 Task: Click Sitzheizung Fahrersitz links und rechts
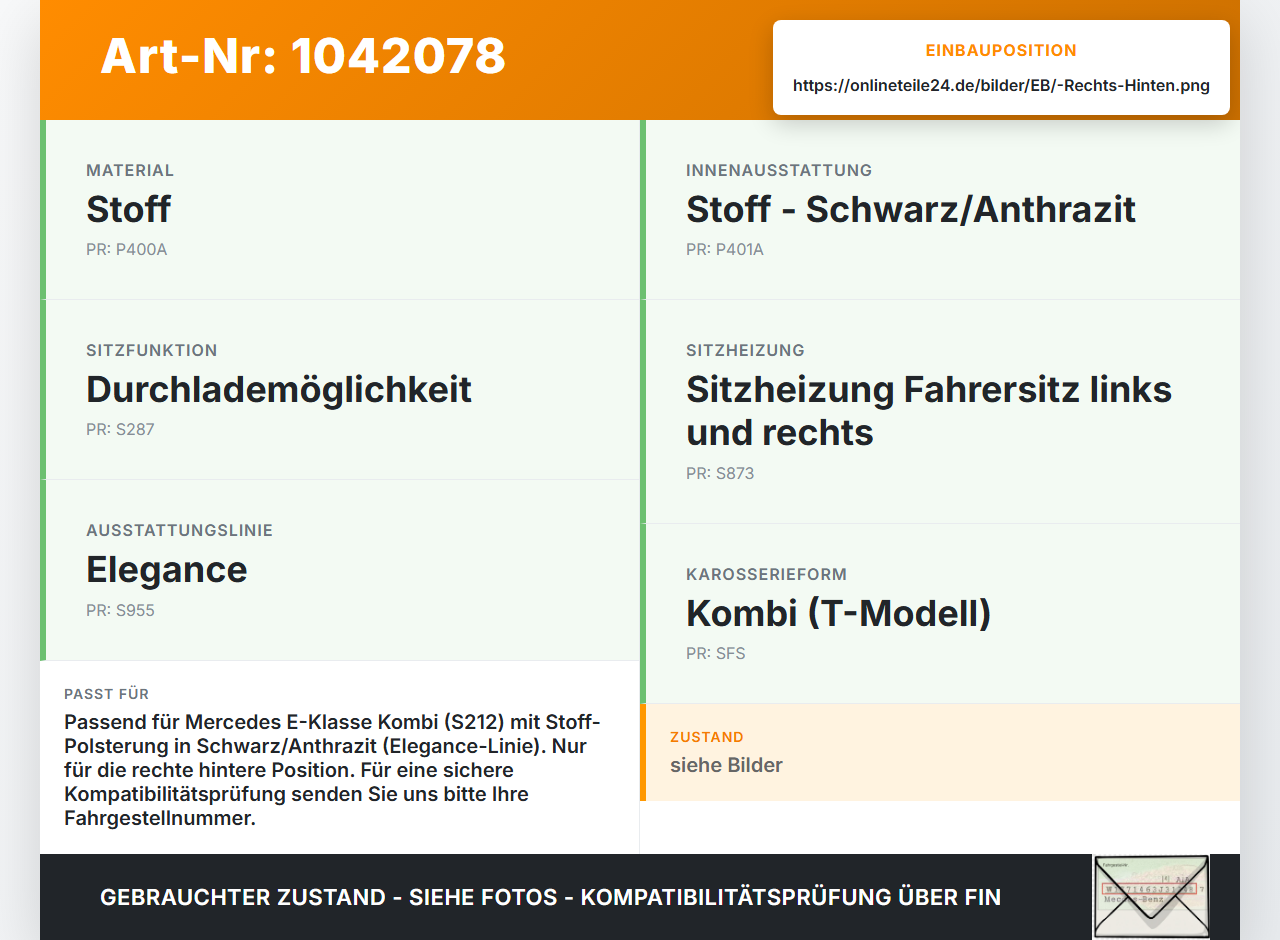pyautogui.click(x=929, y=410)
